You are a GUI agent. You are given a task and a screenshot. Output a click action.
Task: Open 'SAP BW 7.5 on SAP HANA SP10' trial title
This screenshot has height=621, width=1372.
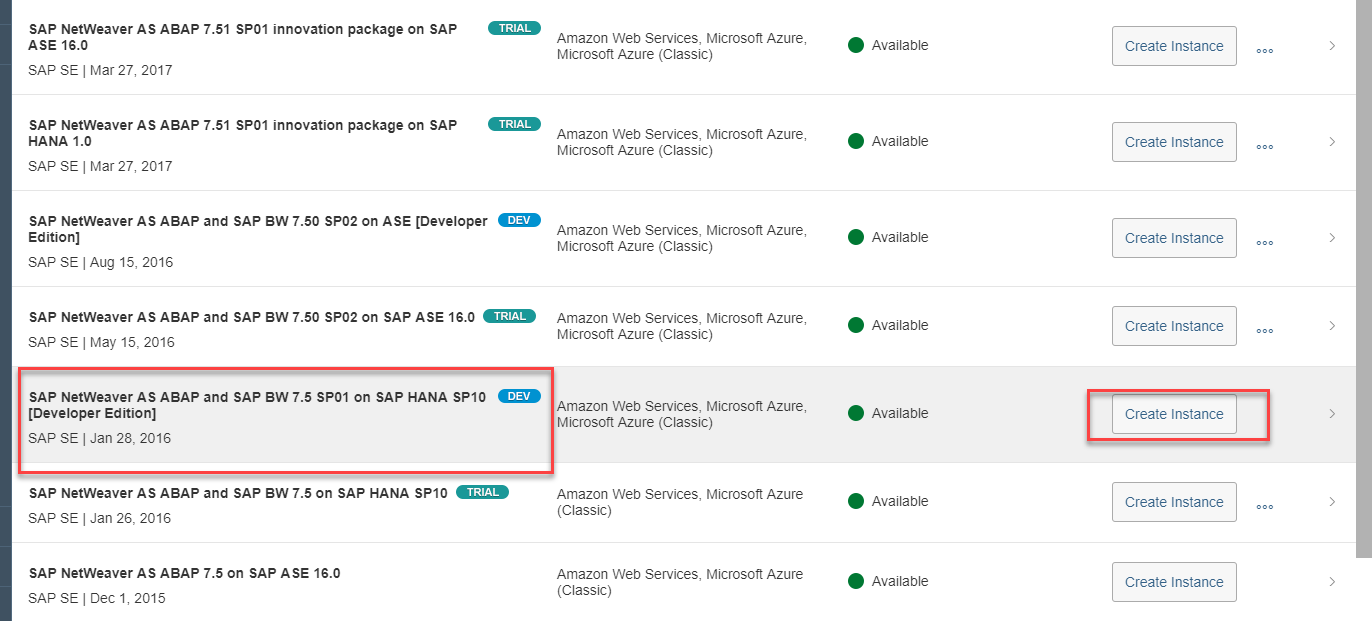[238, 493]
